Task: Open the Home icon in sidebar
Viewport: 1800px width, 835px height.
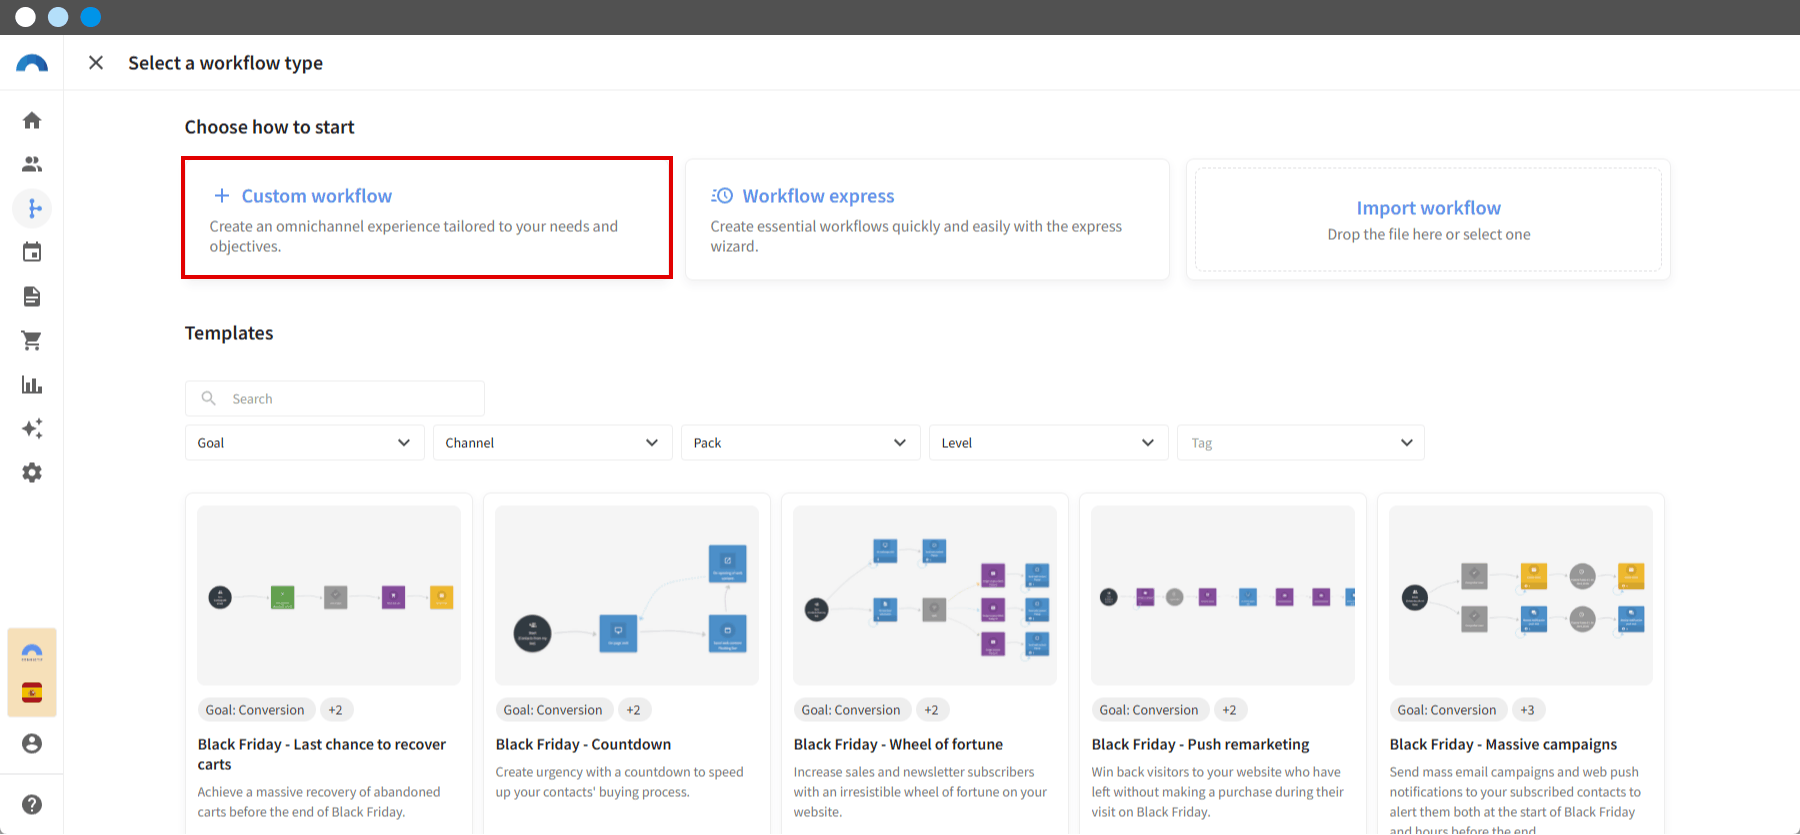Action: [x=32, y=121]
